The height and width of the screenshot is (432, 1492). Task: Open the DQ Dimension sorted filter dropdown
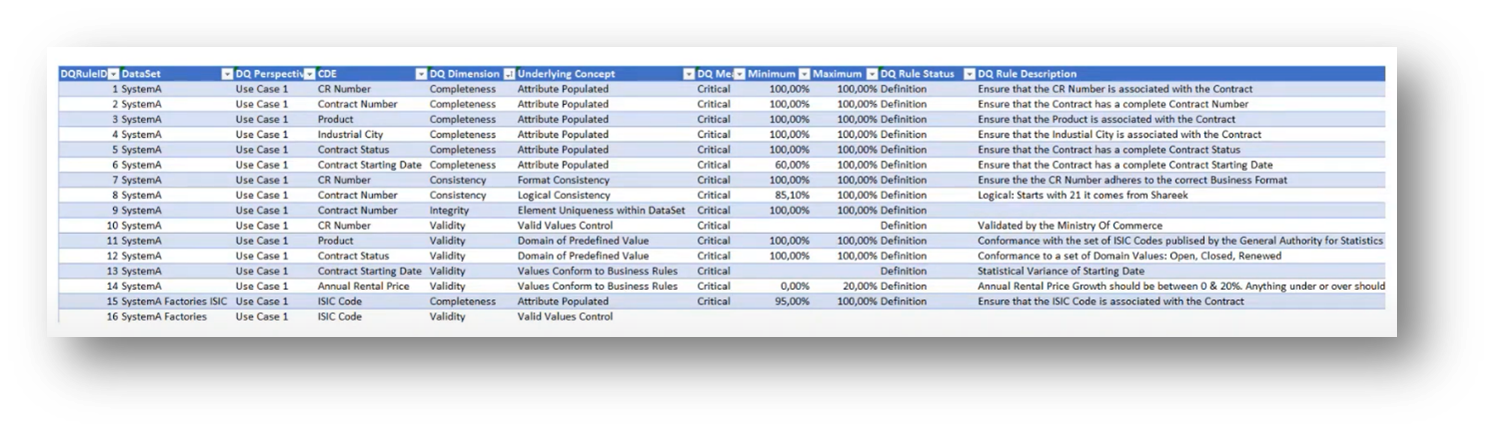[x=509, y=74]
